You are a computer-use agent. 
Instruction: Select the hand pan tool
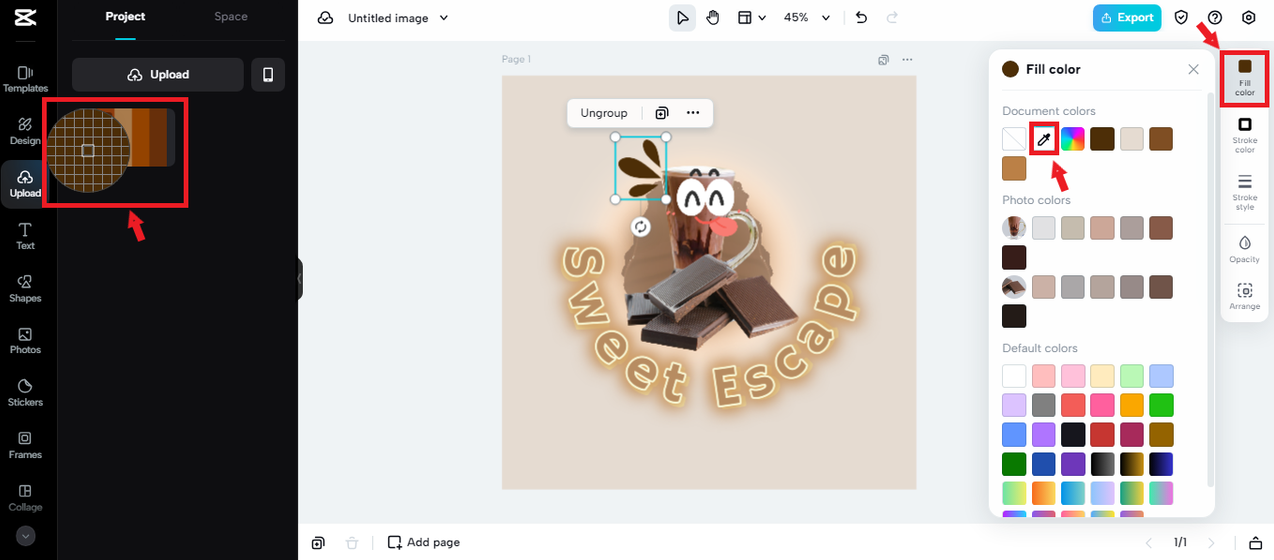coord(713,18)
